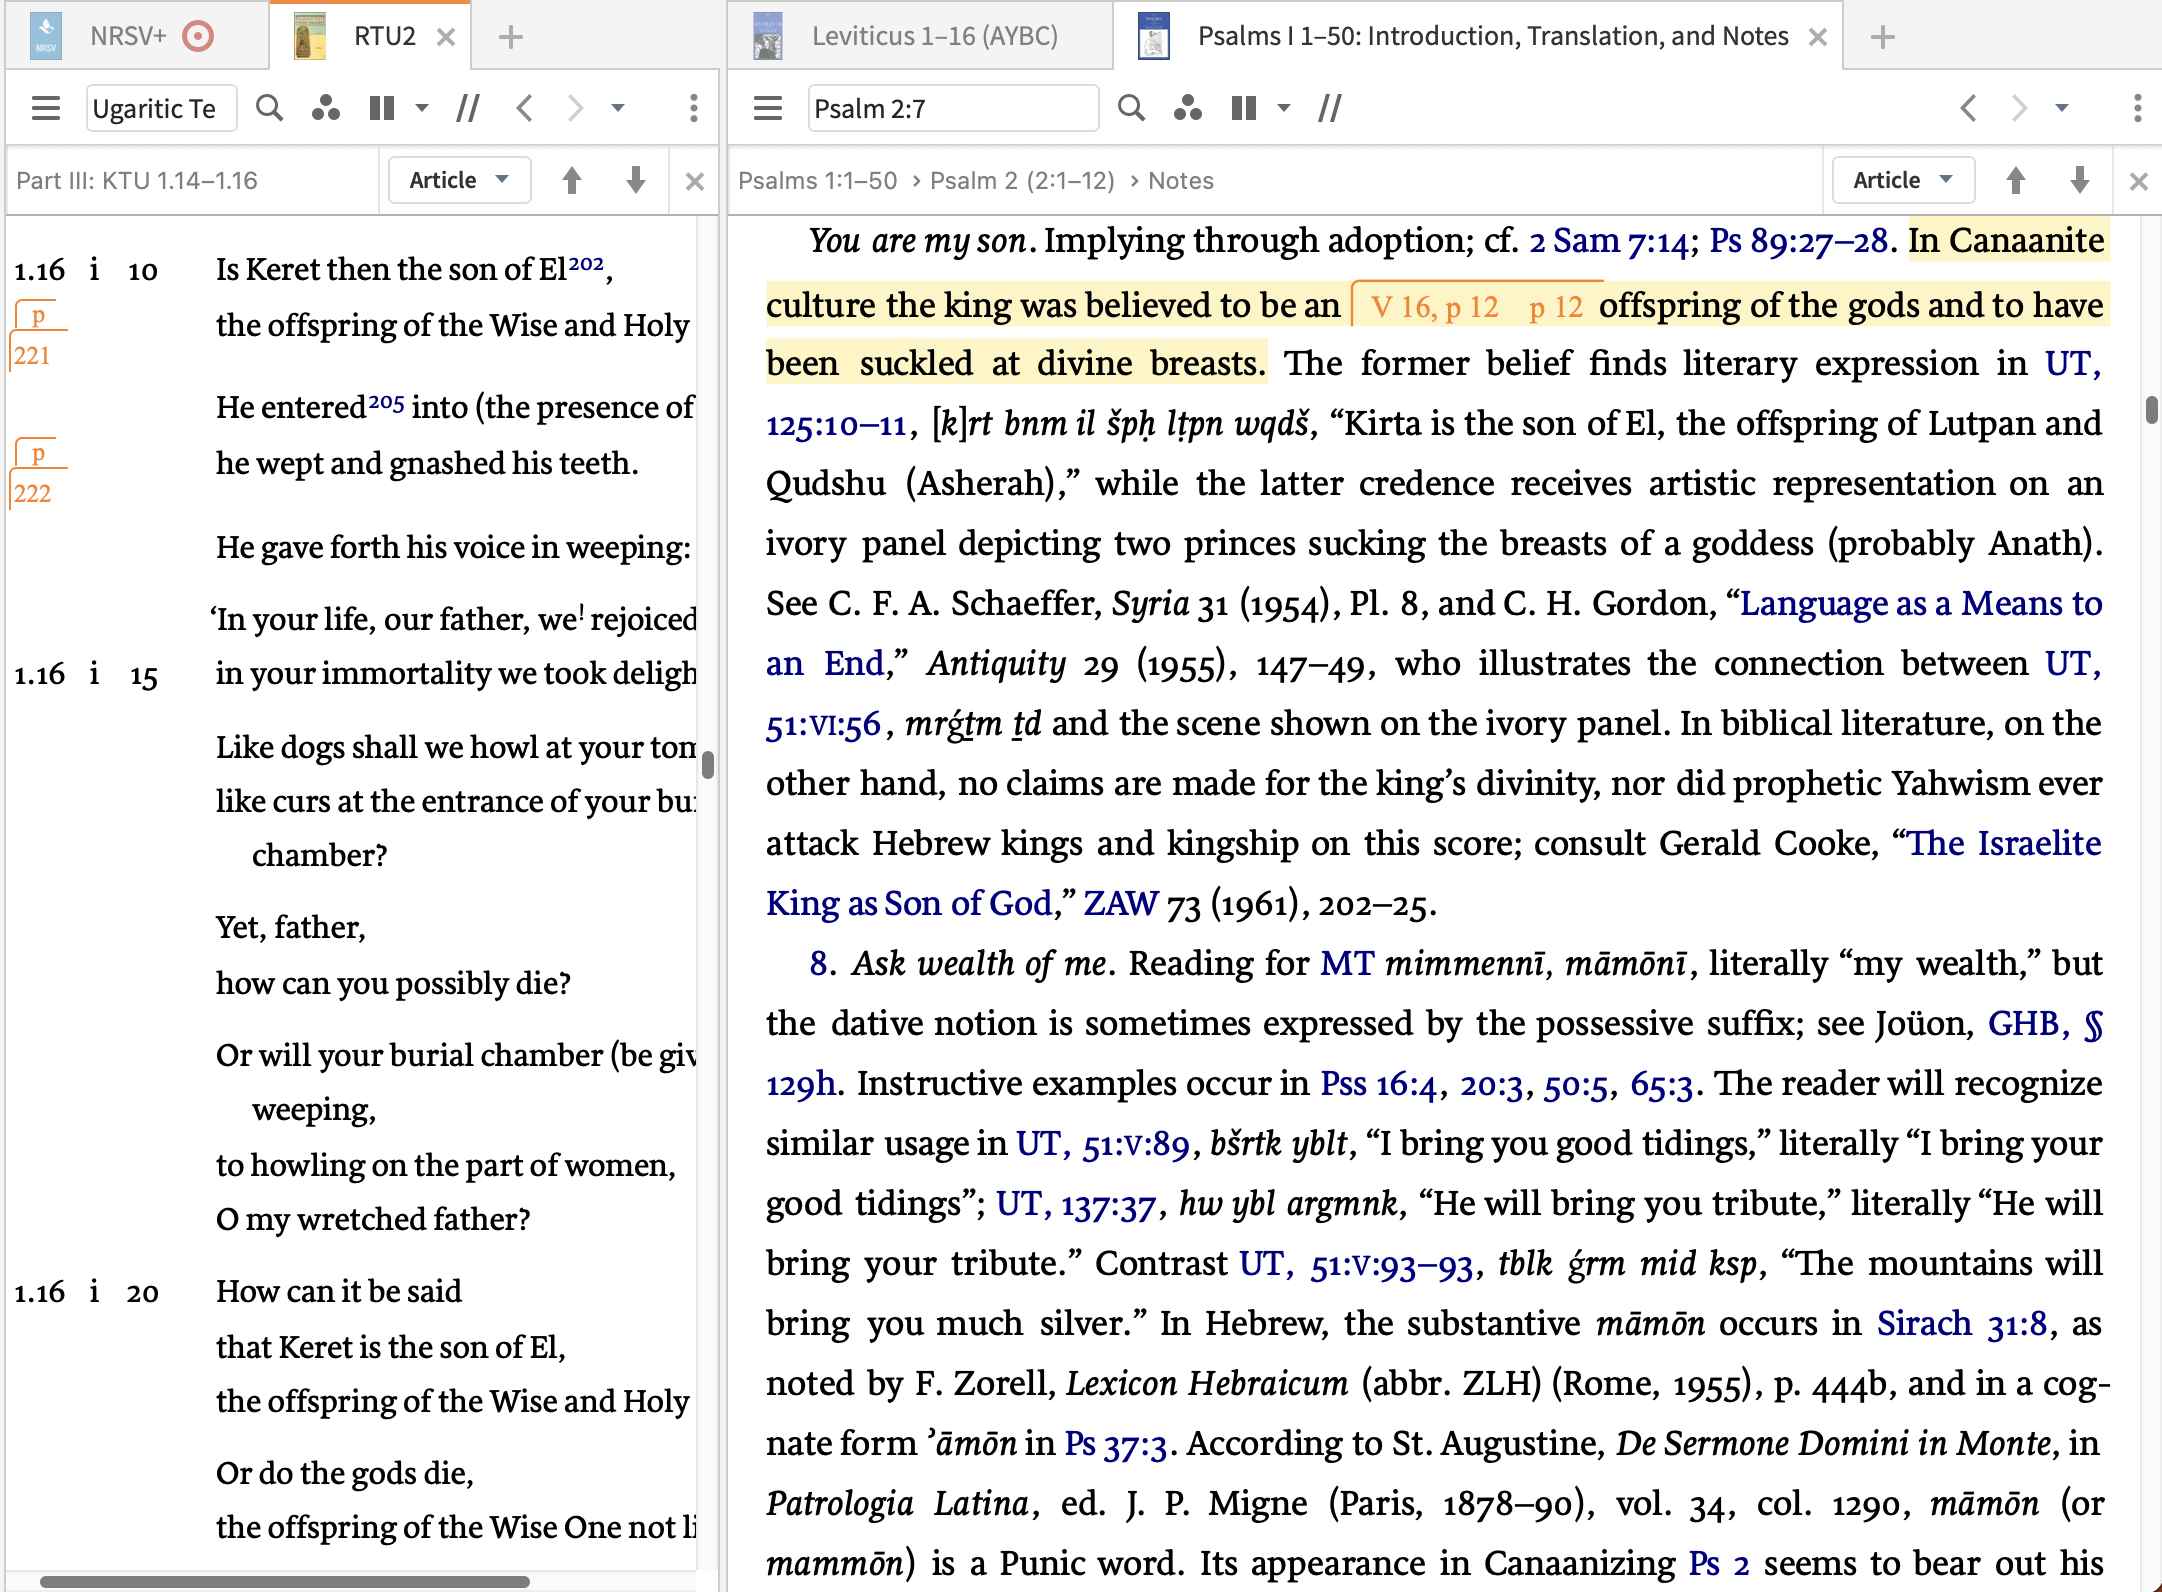Open visual filters in left panel
2162x1592 pixels.
pos(326,108)
